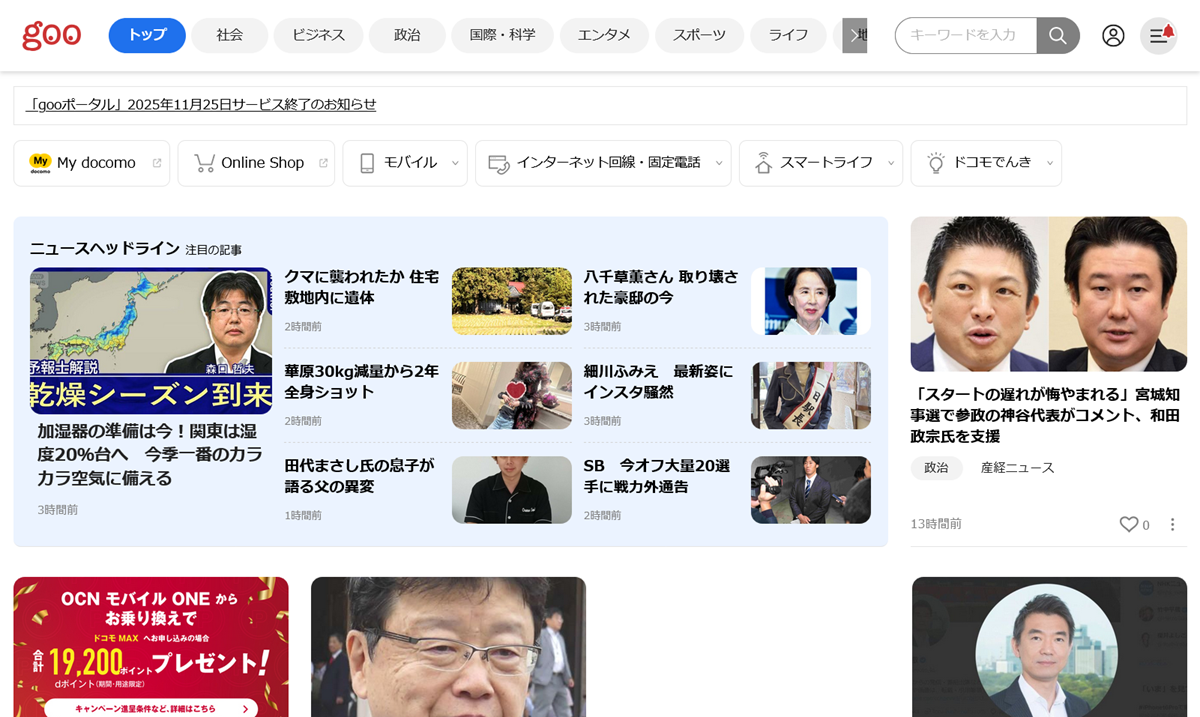Open the hamburger menu with notification bell

coord(1159,36)
